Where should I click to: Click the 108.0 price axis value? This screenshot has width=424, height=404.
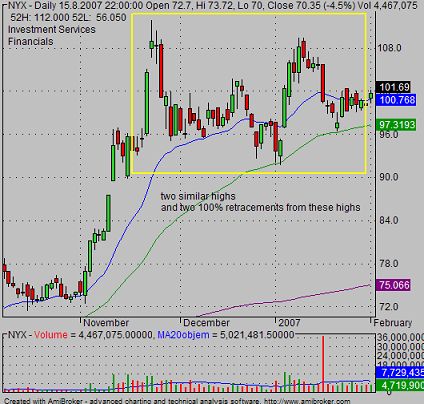tap(389, 48)
